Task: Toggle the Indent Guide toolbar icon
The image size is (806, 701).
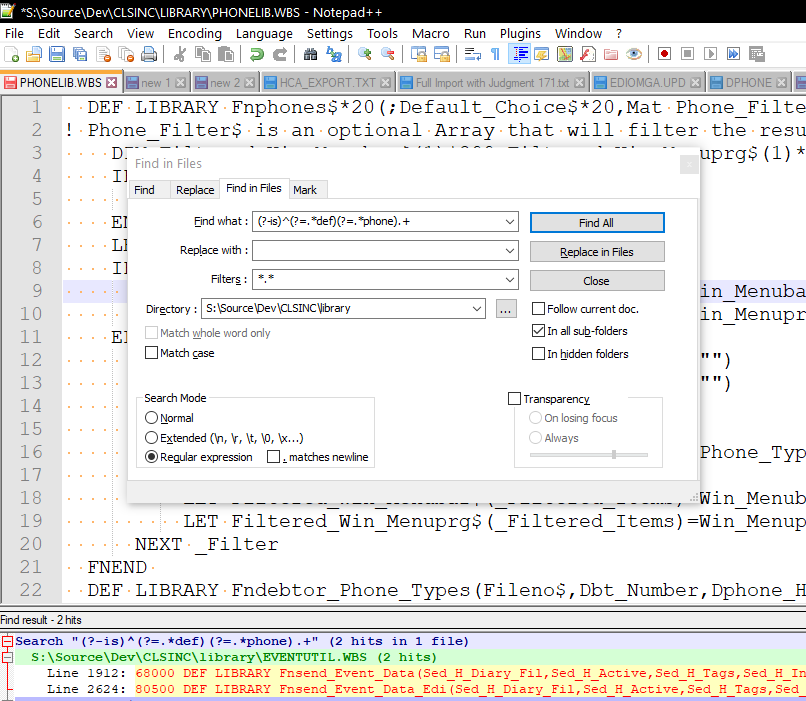Action: tap(519, 54)
